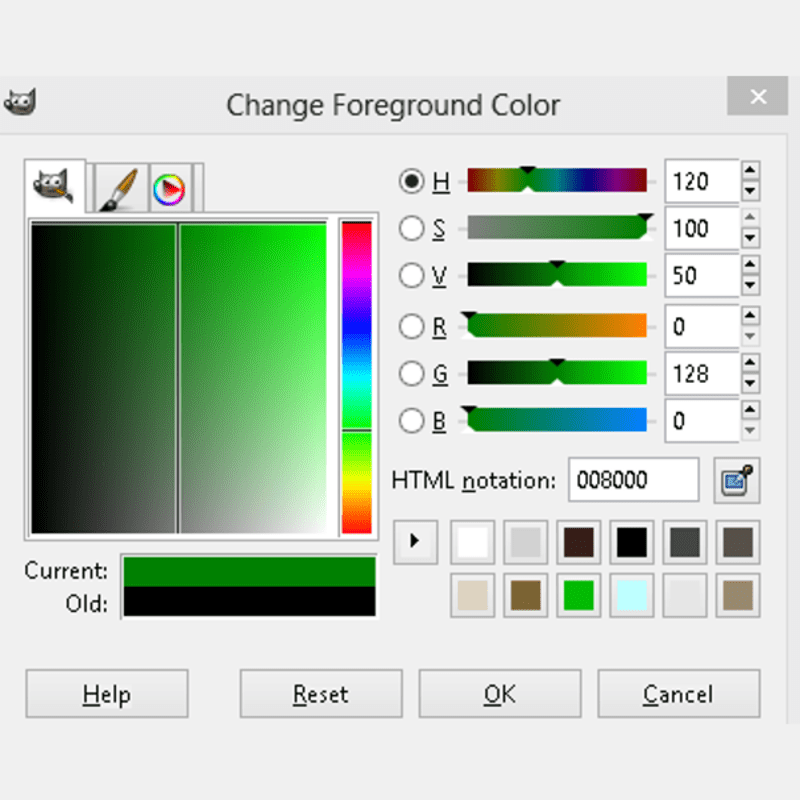Decrease the V value with down arrow
800x800 pixels.
(x=750, y=286)
